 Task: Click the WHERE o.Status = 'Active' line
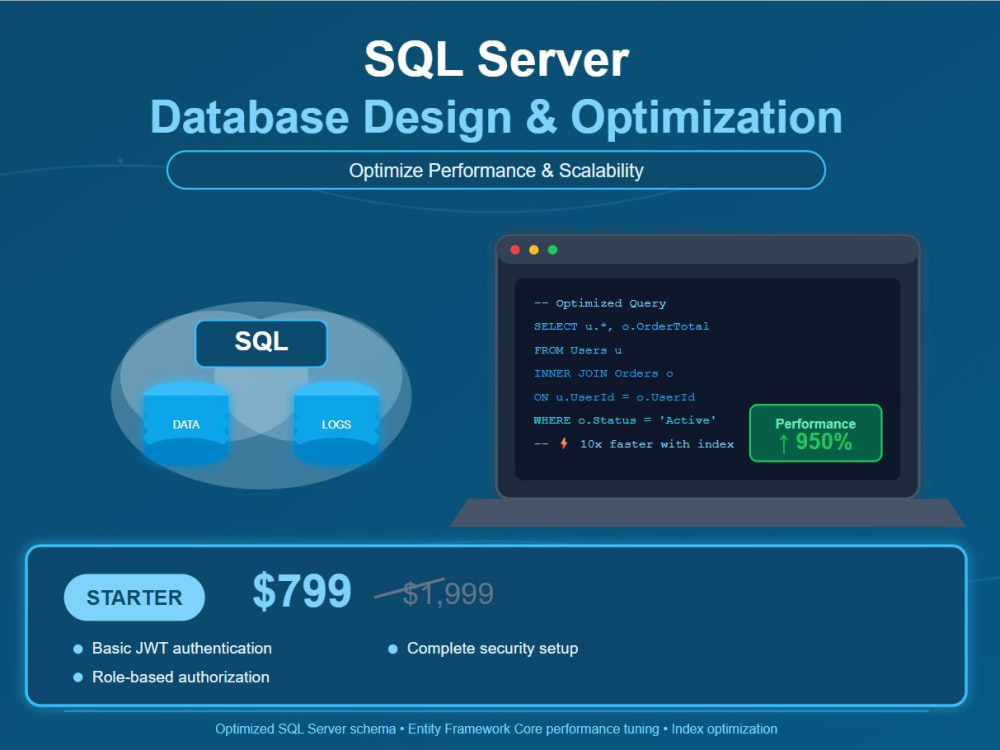[x=625, y=420]
